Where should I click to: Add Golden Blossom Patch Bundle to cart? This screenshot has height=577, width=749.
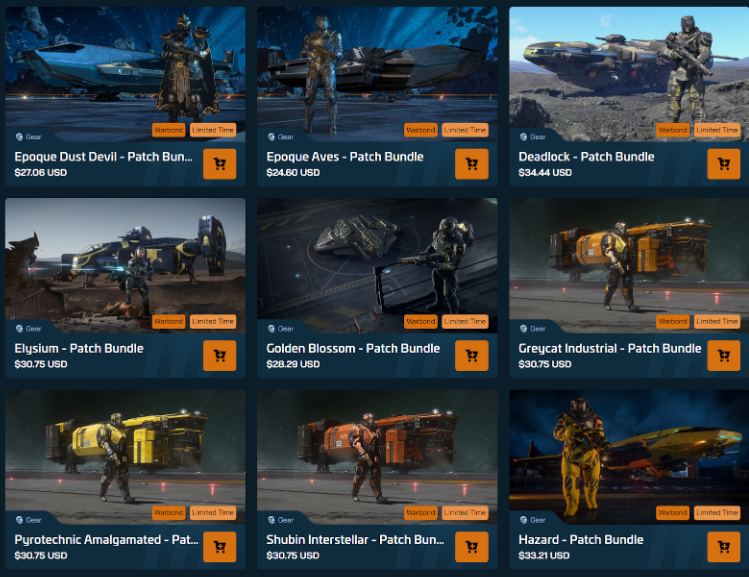pyautogui.click(x=471, y=355)
